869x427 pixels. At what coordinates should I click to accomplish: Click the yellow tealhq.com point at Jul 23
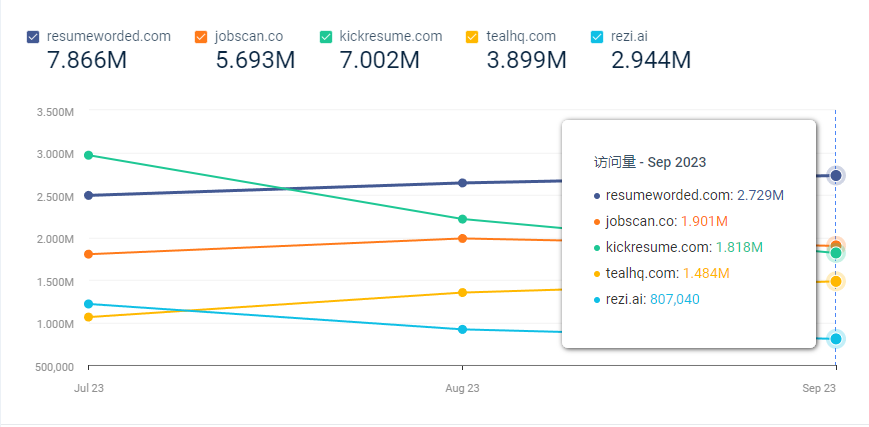click(x=89, y=317)
